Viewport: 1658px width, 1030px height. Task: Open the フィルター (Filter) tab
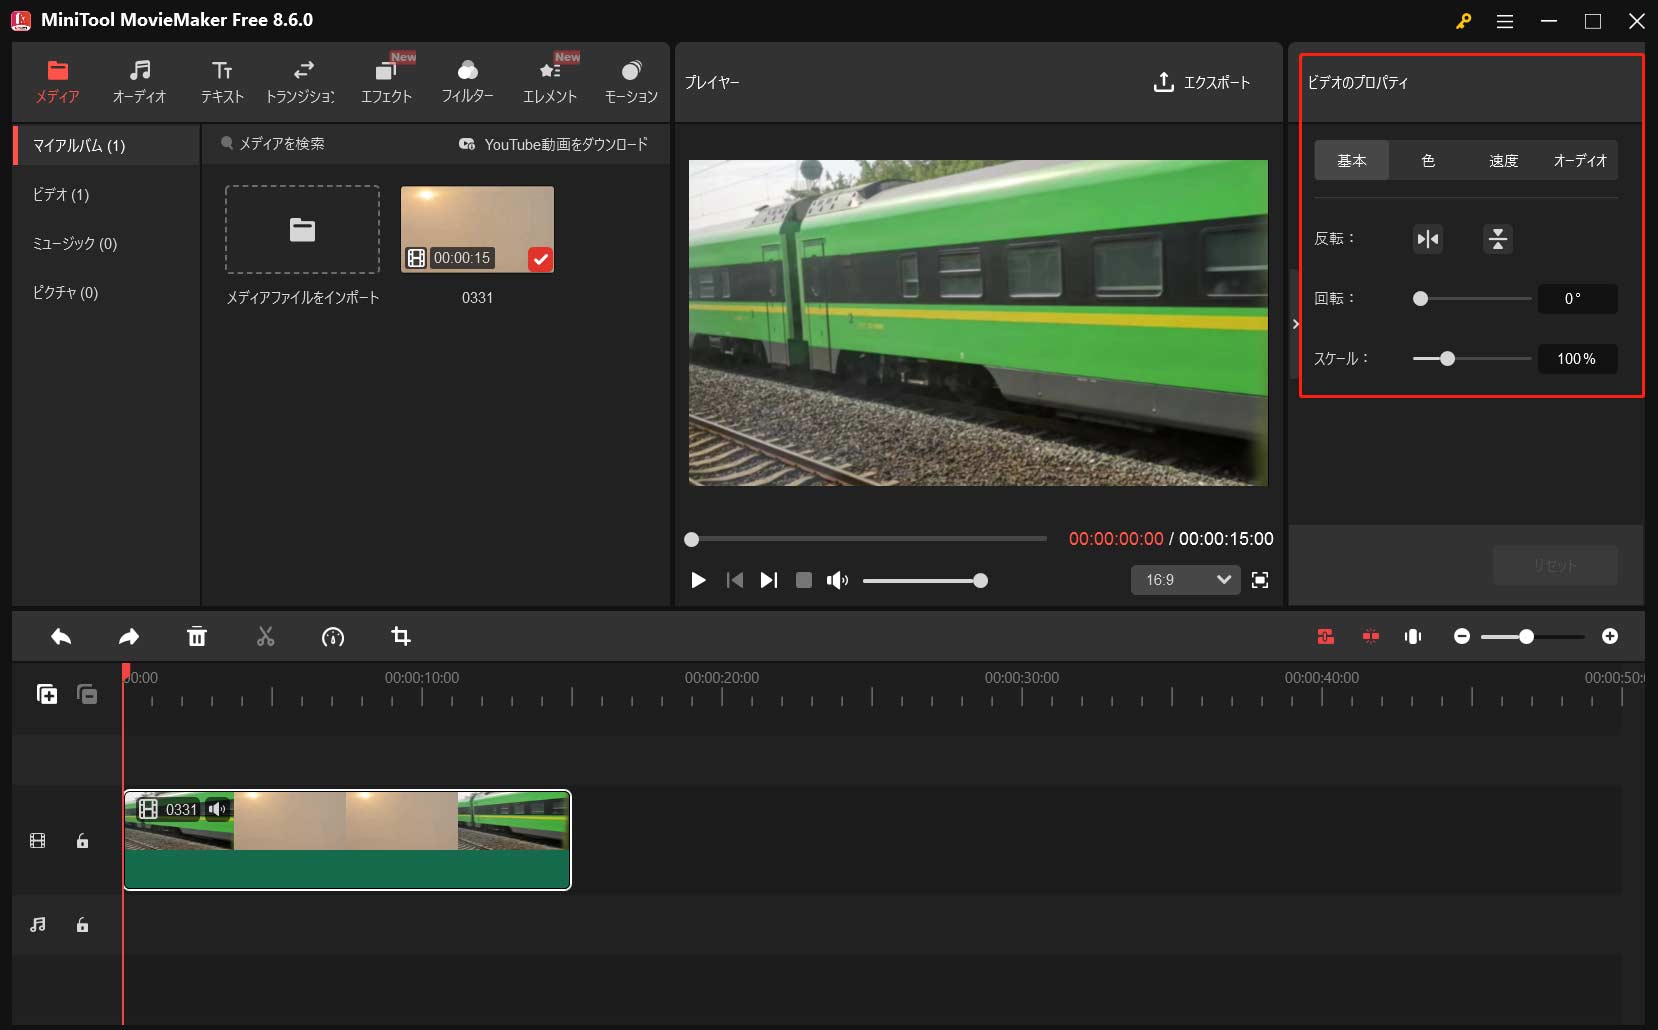click(x=467, y=81)
